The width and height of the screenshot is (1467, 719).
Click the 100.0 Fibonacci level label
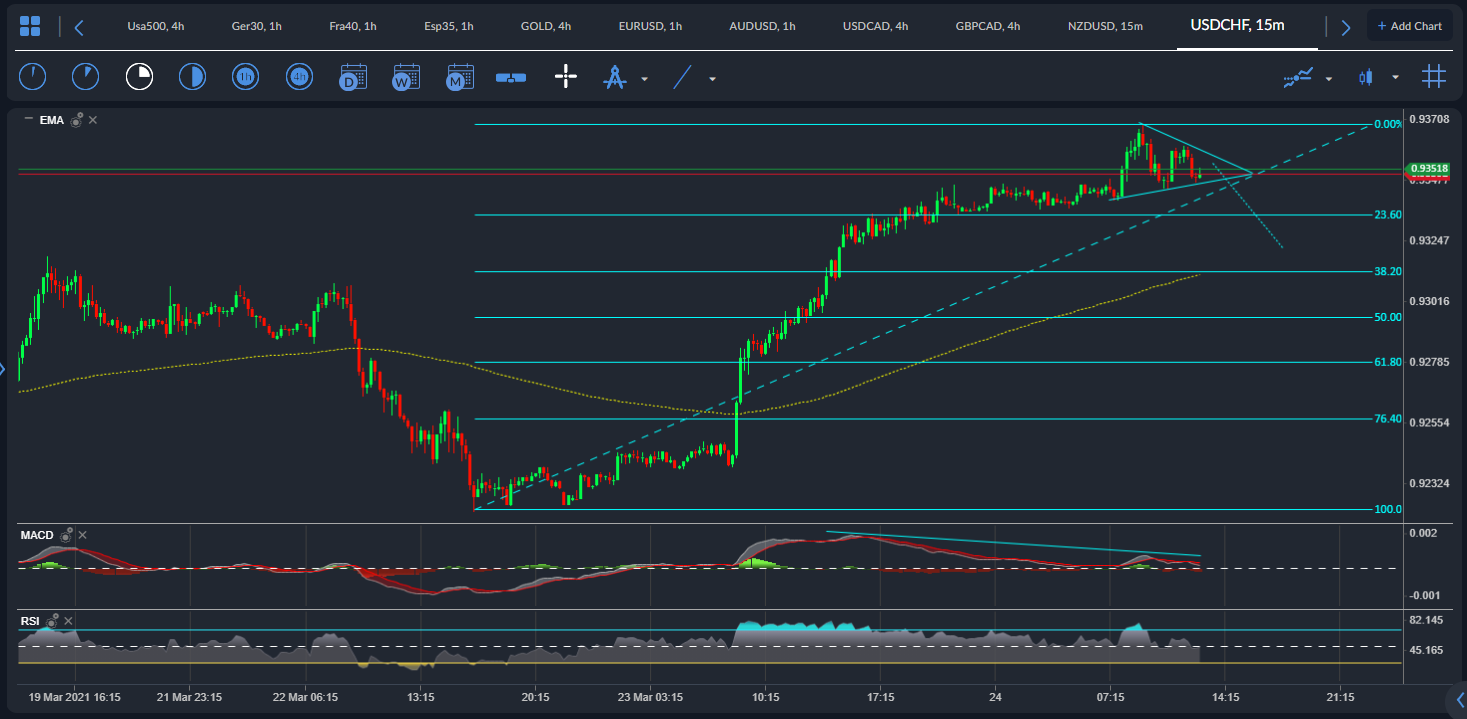(1388, 509)
